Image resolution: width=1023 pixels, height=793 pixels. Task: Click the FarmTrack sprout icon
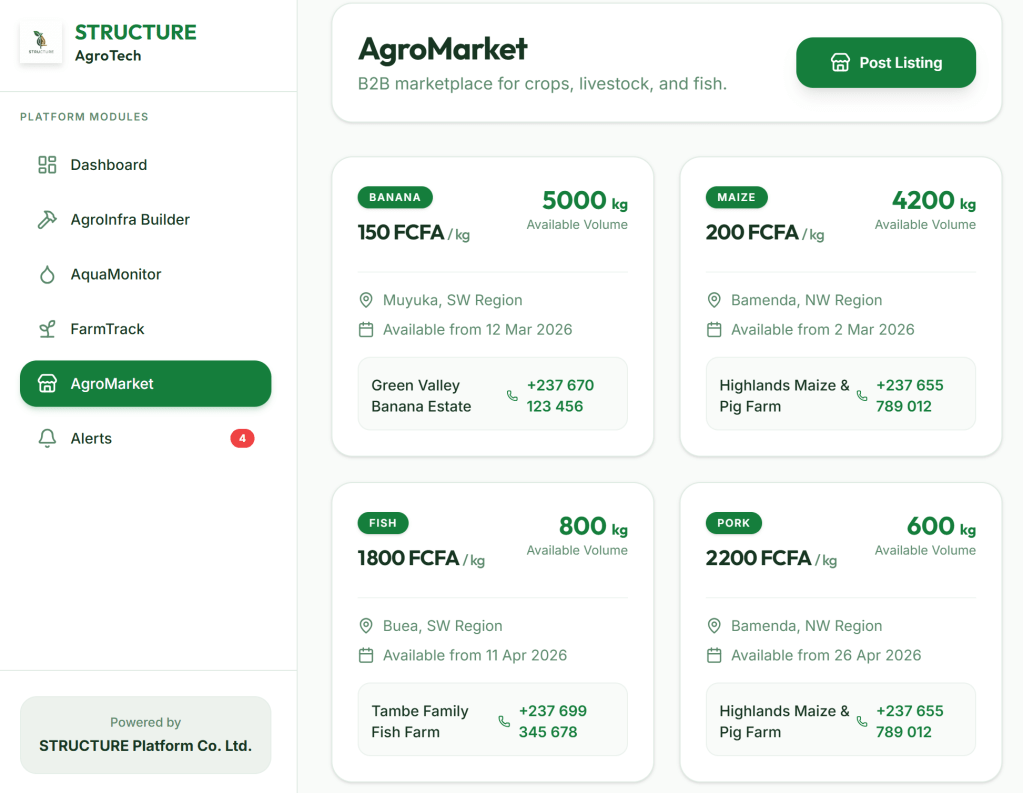coord(47,329)
